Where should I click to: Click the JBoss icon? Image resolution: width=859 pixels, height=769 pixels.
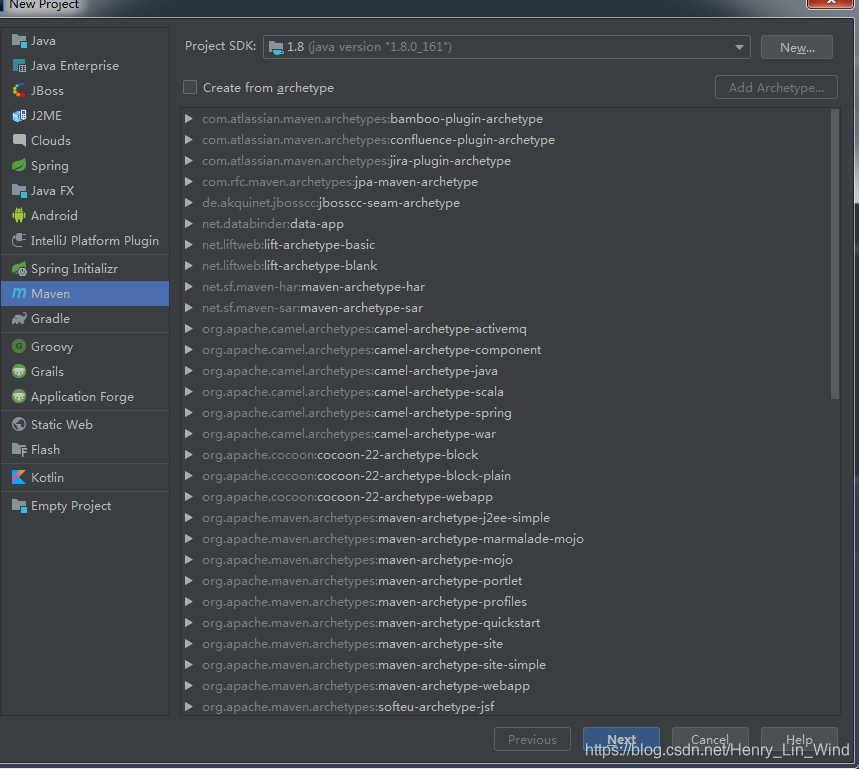(x=19, y=90)
